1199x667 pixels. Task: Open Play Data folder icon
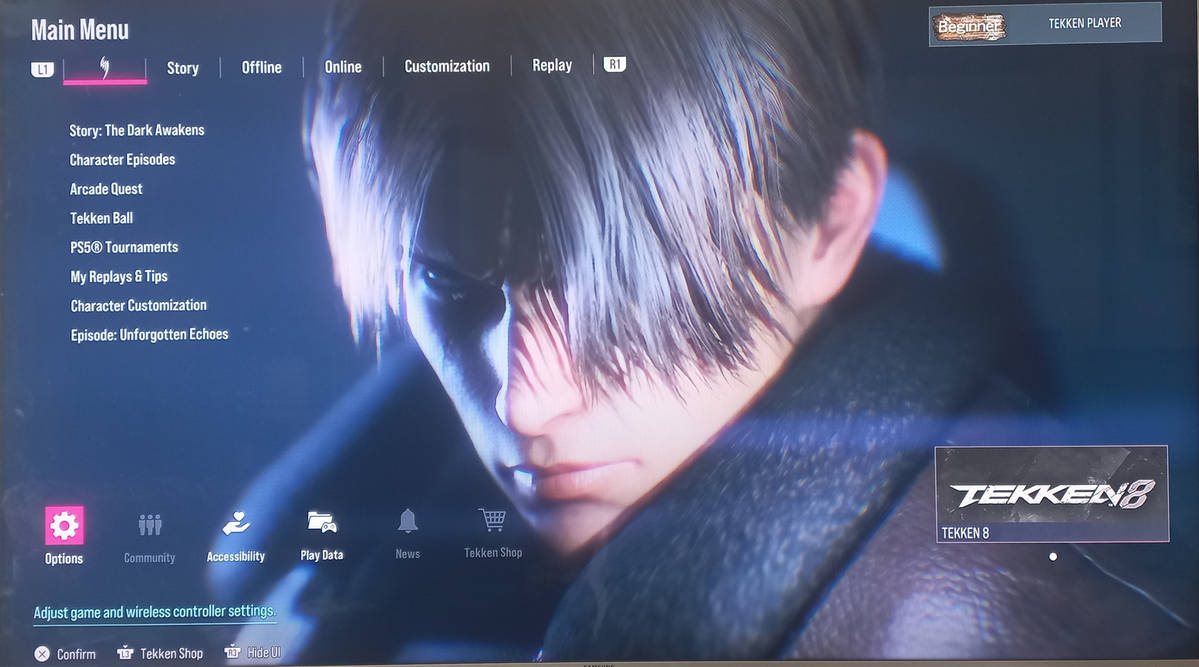pos(322,522)
